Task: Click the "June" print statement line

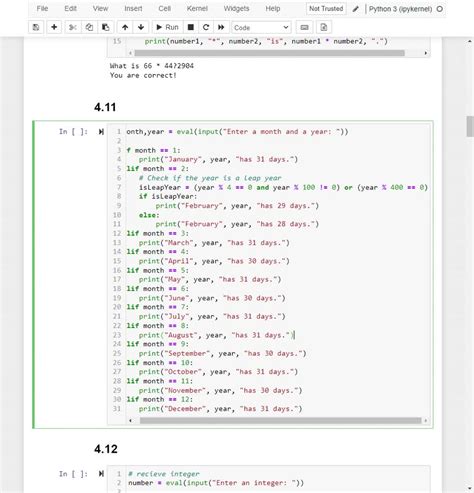Action: [212, 298]
